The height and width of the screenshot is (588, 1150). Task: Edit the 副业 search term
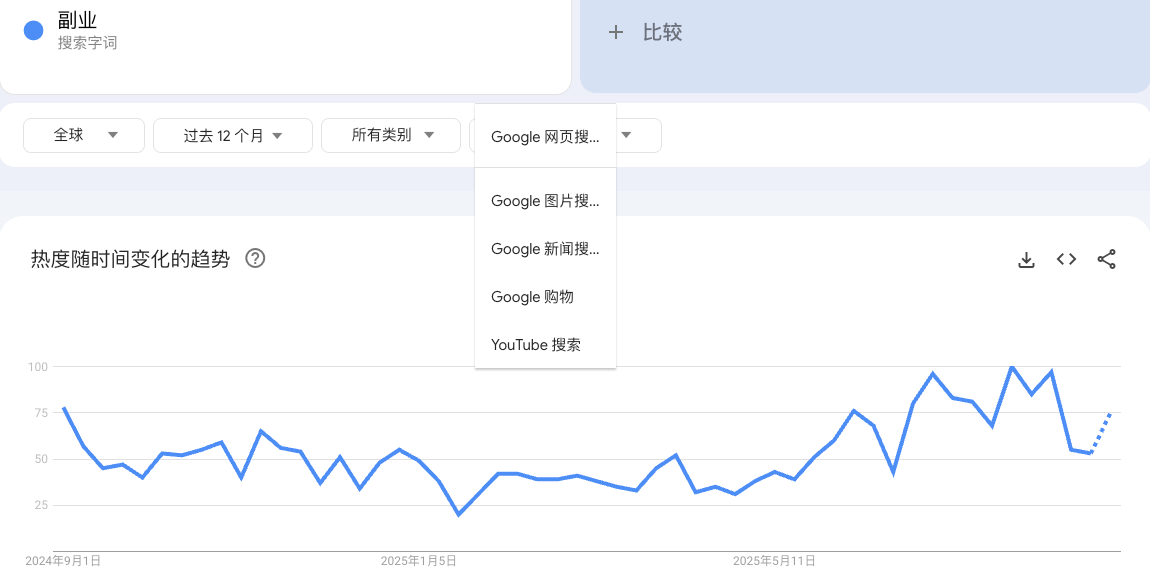click(78, 21)
